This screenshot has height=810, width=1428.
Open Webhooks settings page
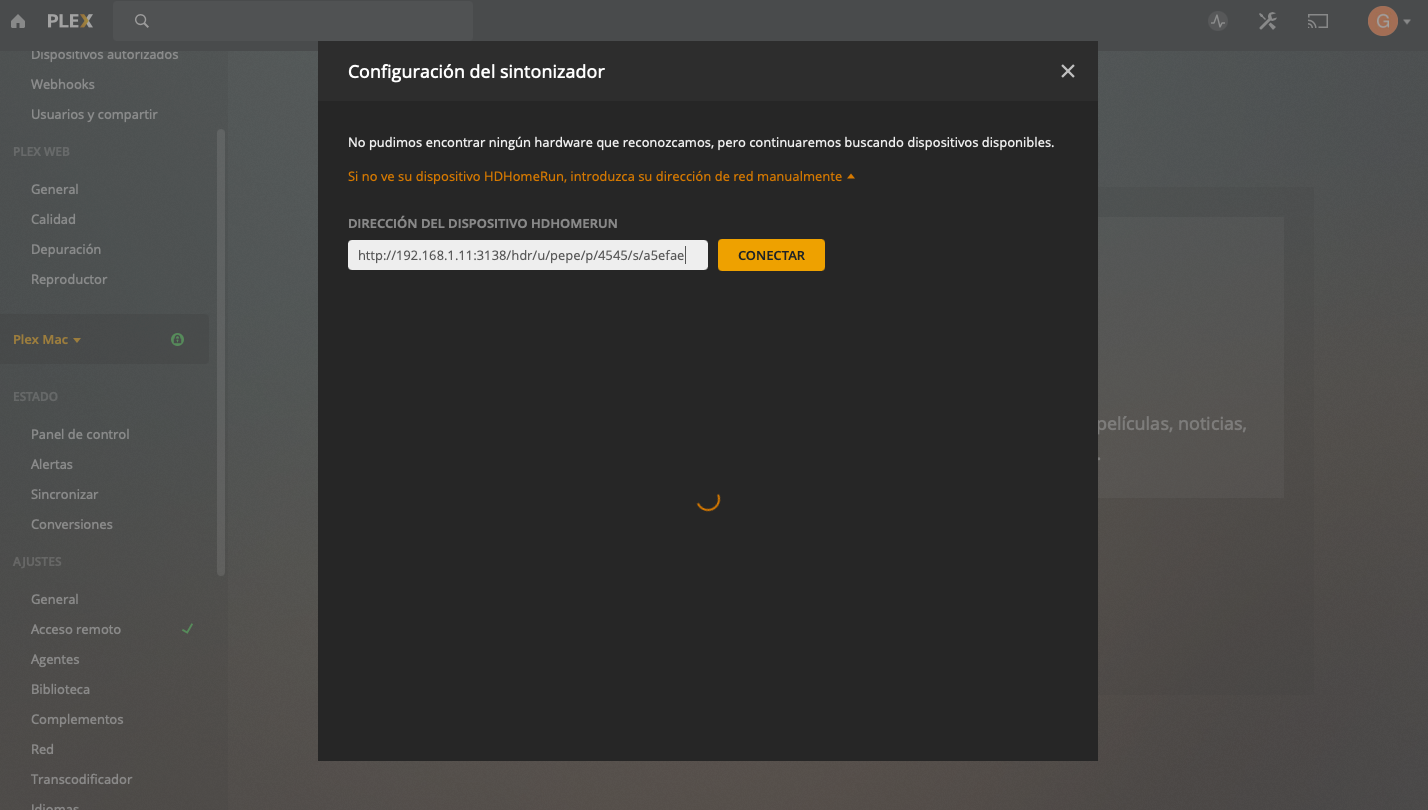click(x=63, y=84)
